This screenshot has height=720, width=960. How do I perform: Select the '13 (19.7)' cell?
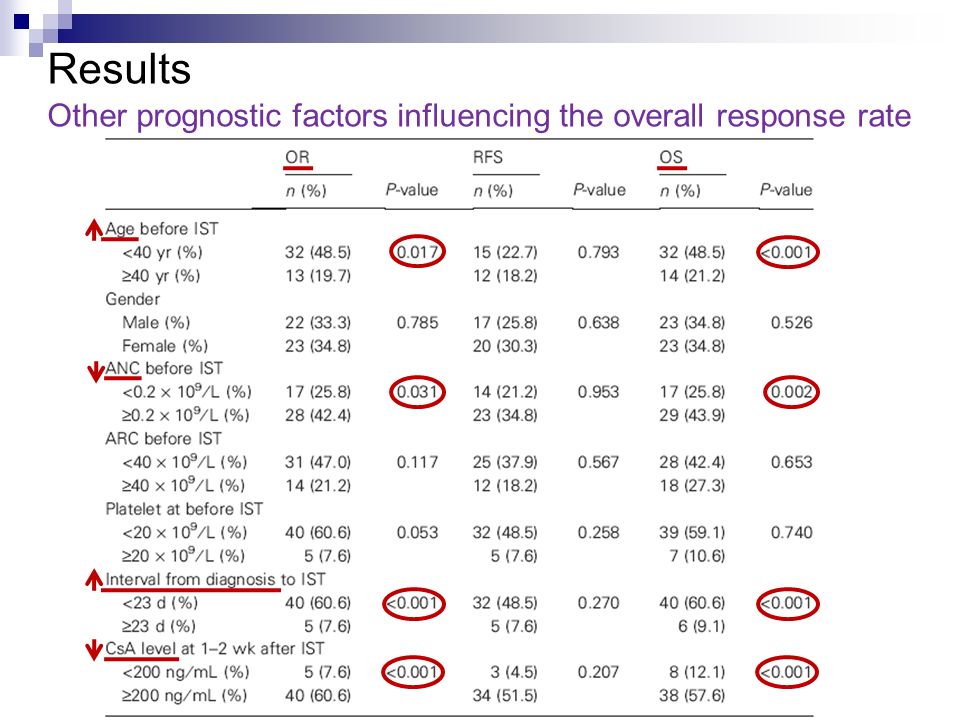click(318, 276)
